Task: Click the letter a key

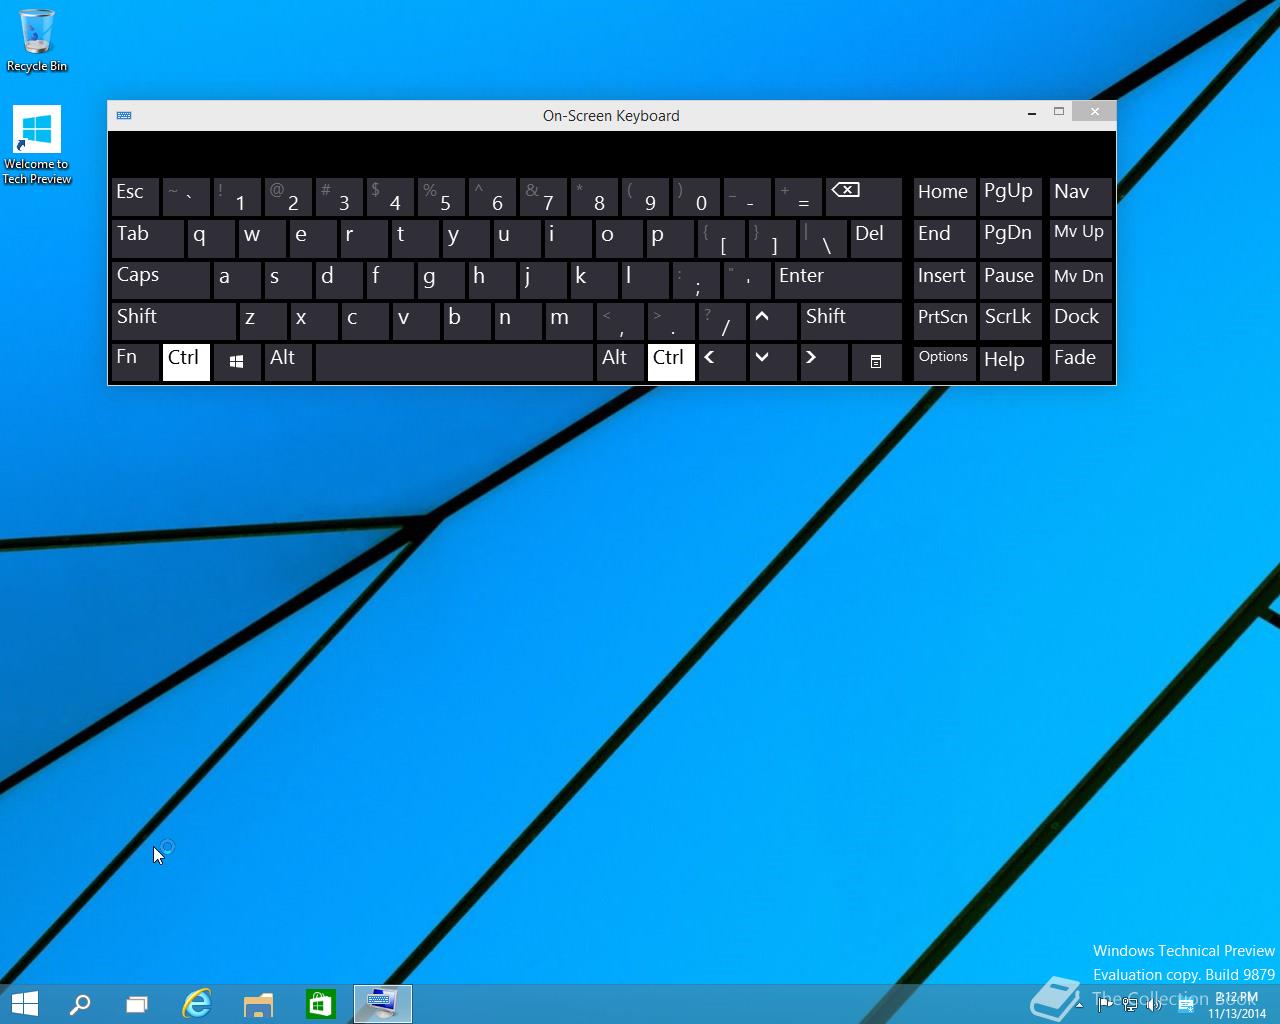Action: pyautogui.click(x=237, y=280)
